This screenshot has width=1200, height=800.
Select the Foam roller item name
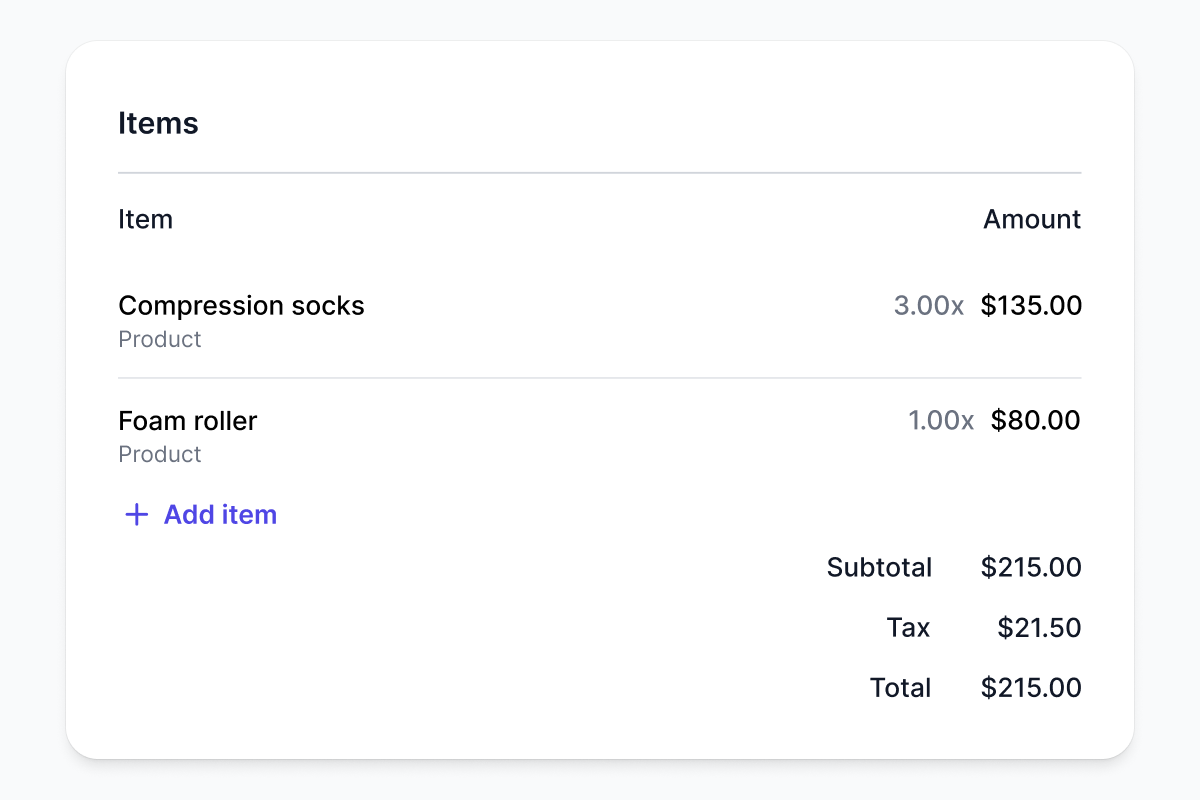[x=187, y=420]
